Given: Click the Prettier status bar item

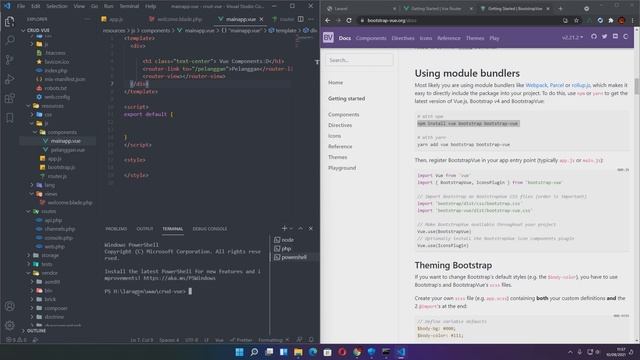Looking at the screenshot, I should point(241,340).
